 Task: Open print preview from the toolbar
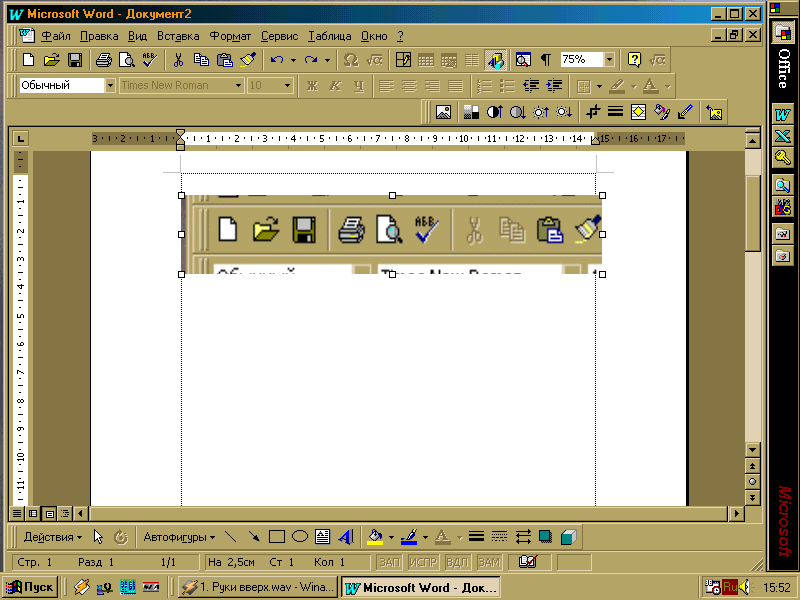coord(127,60)
